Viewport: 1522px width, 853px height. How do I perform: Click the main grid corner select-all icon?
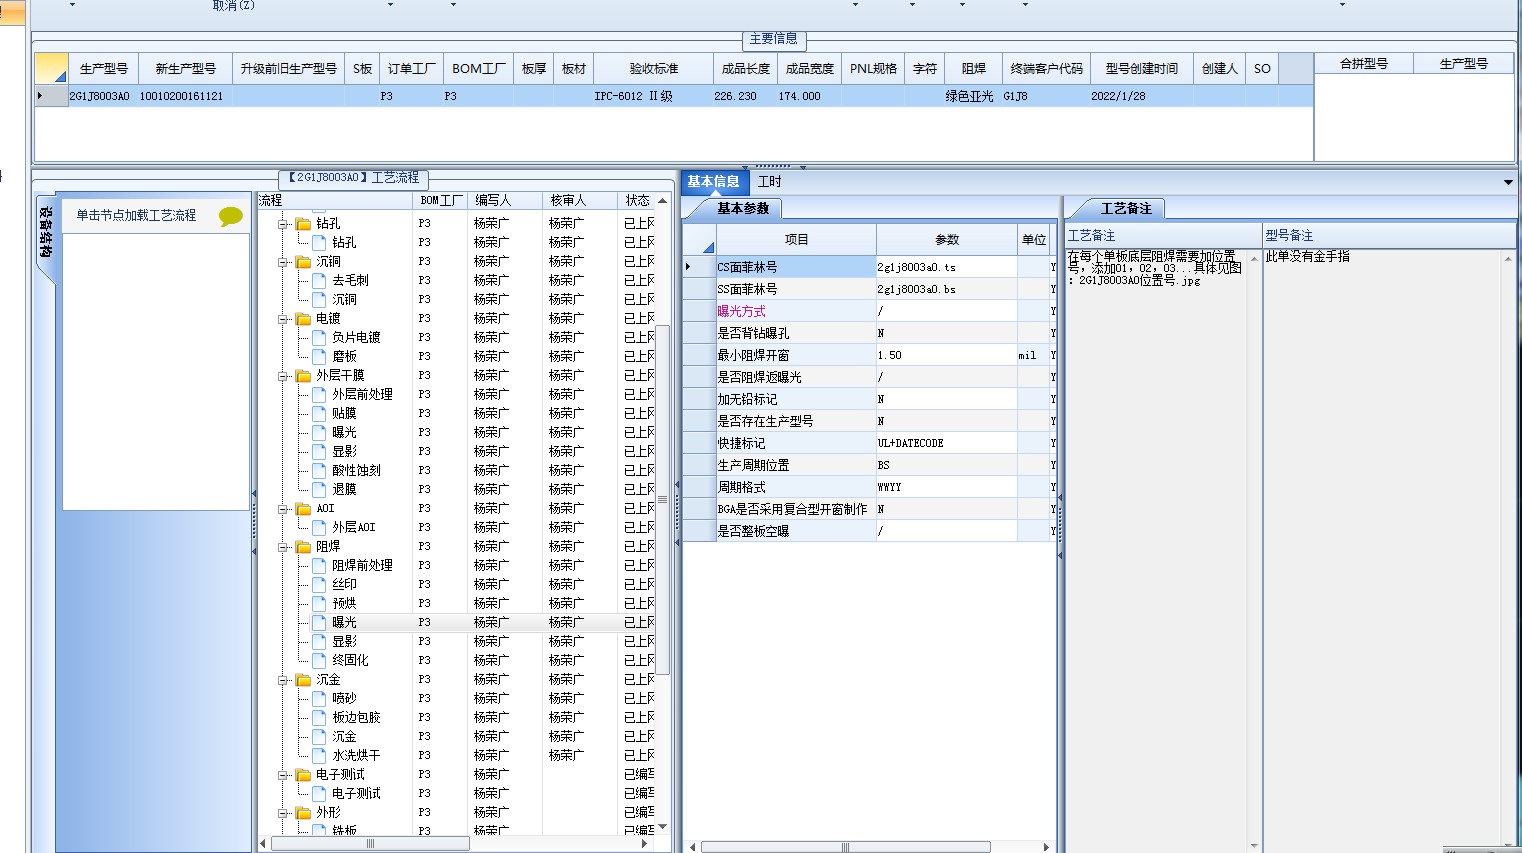coord(51,68)
